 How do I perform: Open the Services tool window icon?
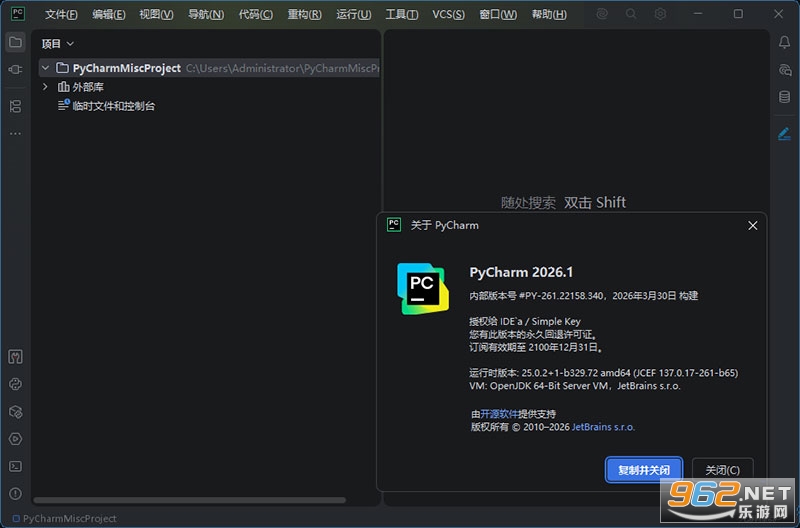coord(15,439)
